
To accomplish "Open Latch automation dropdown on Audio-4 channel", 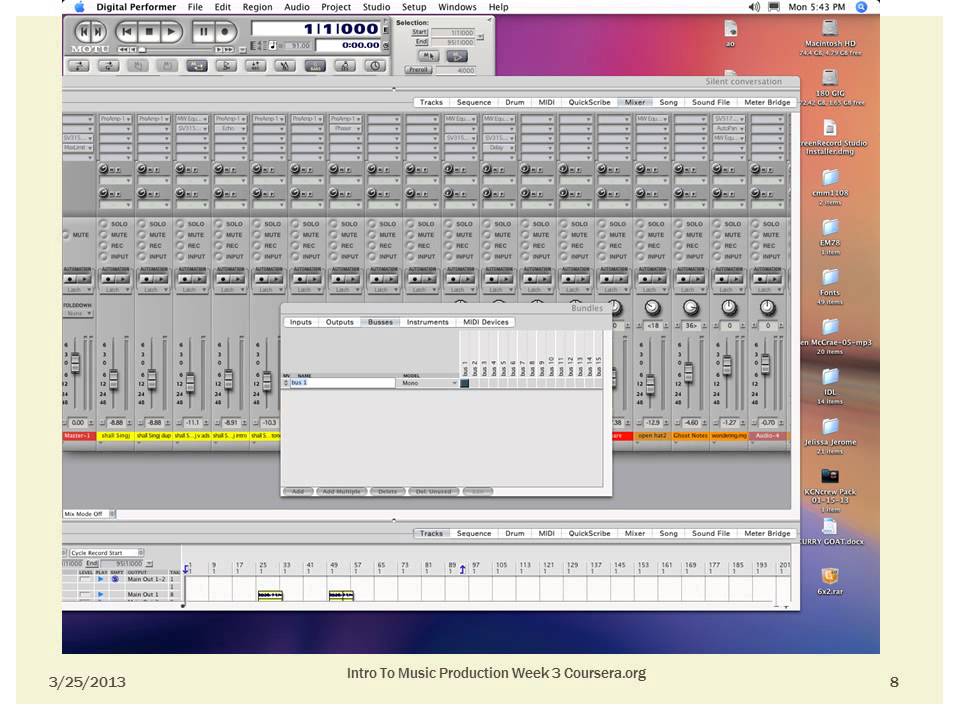I will [x=767, y=290].
